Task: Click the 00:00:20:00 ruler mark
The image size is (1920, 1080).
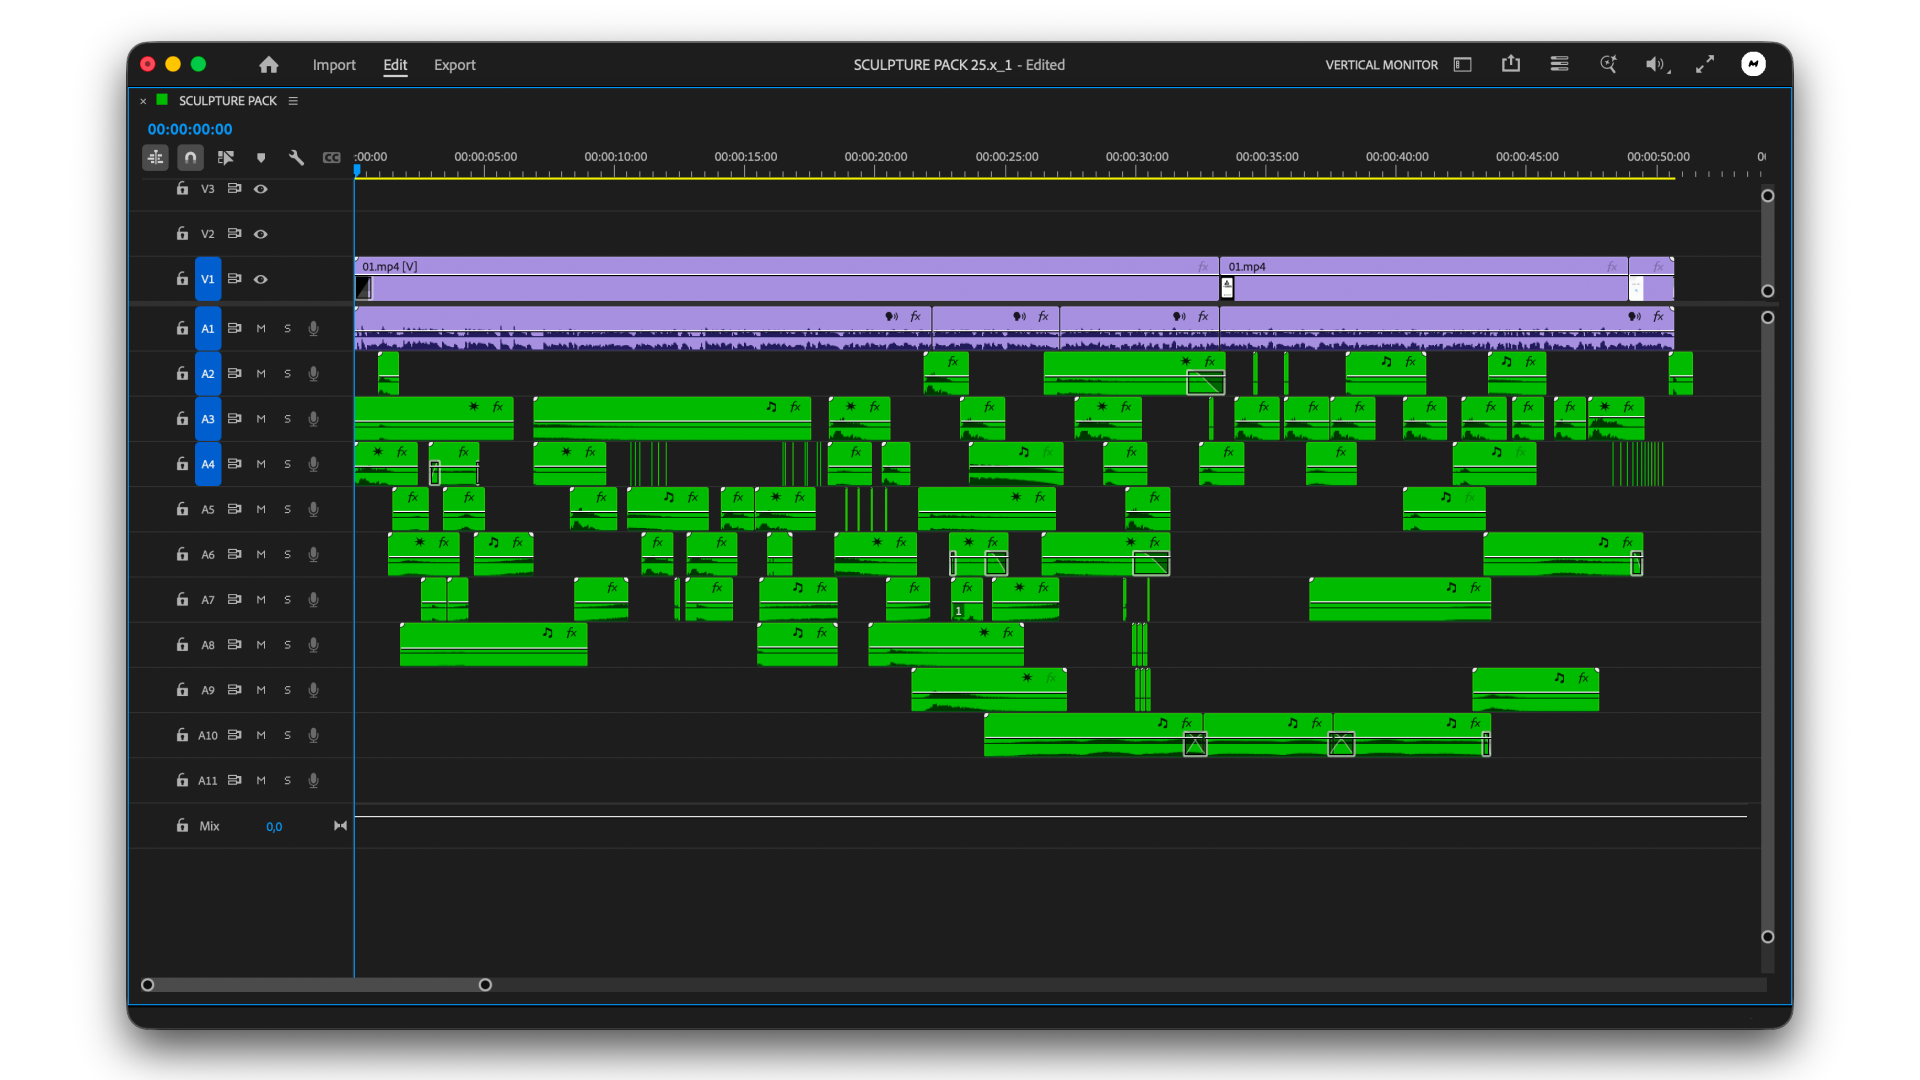Action: coord(875,157)
